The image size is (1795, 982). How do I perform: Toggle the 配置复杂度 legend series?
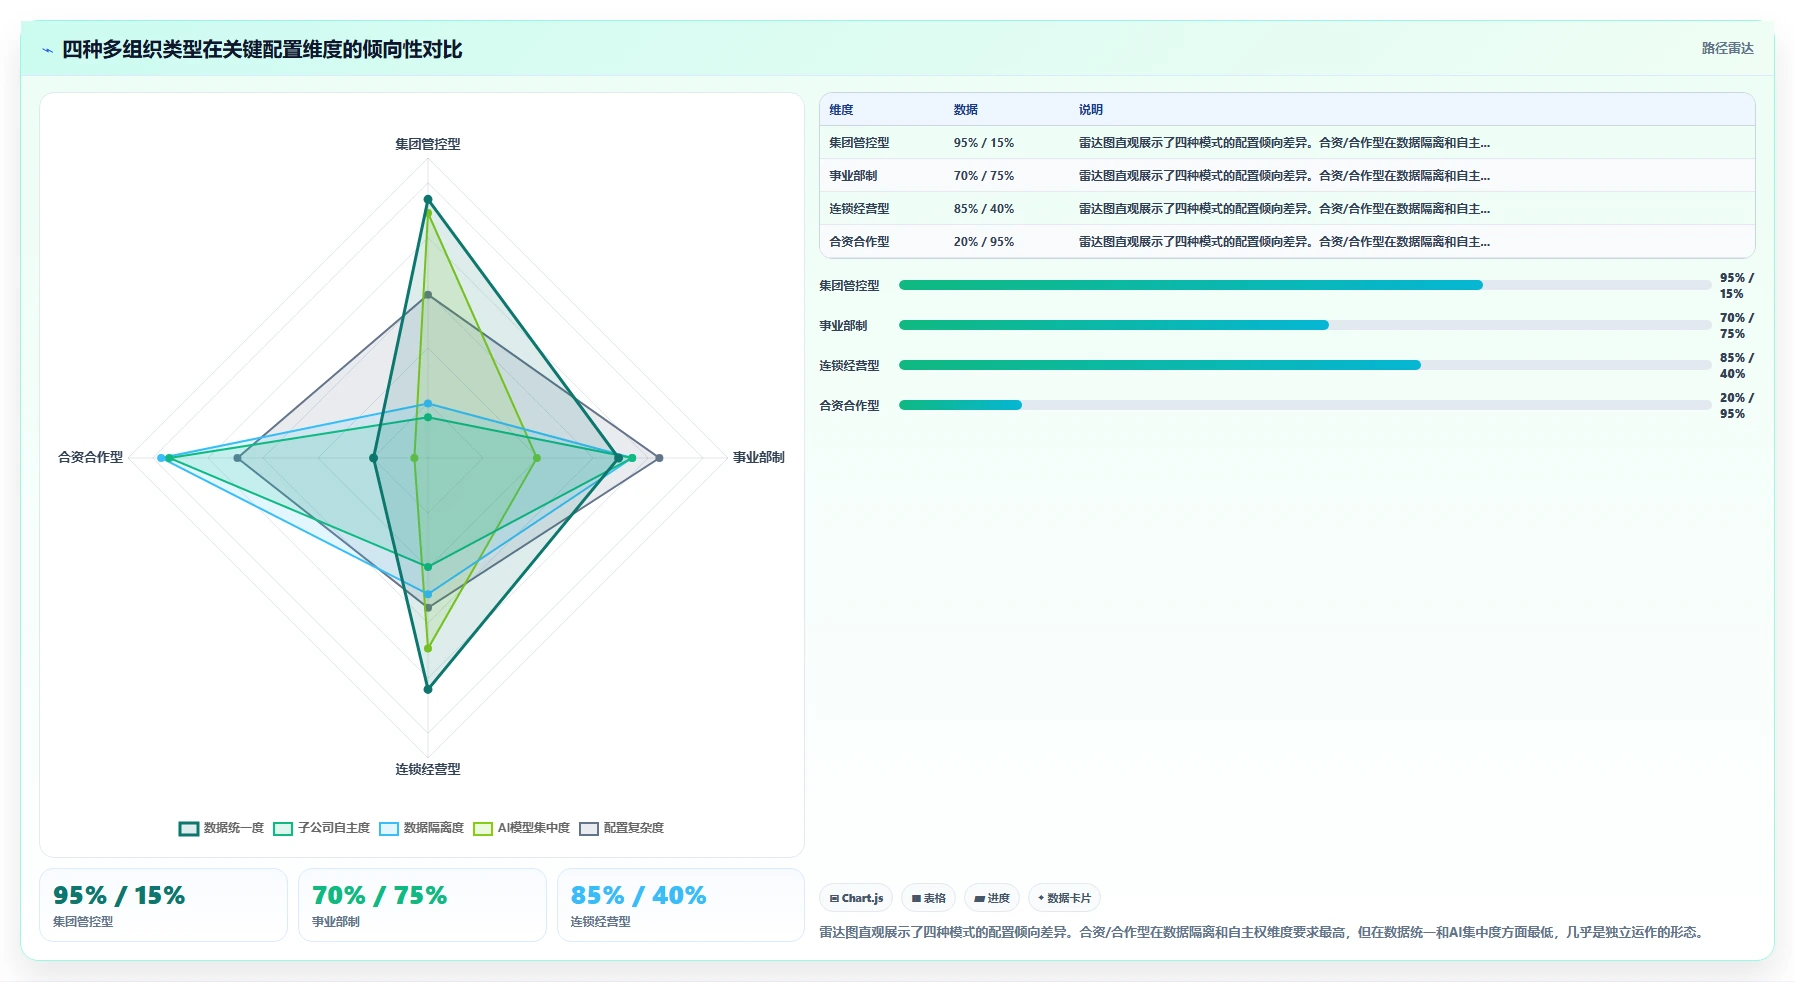(621, 828)
